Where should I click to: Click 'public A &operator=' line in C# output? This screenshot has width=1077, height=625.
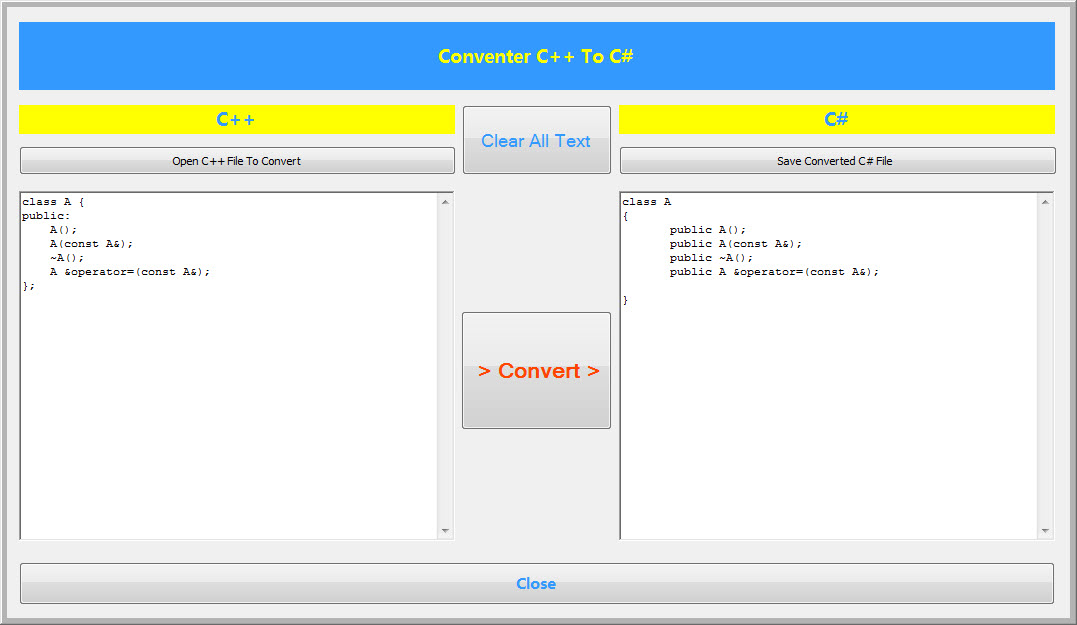tap(774, 272)
